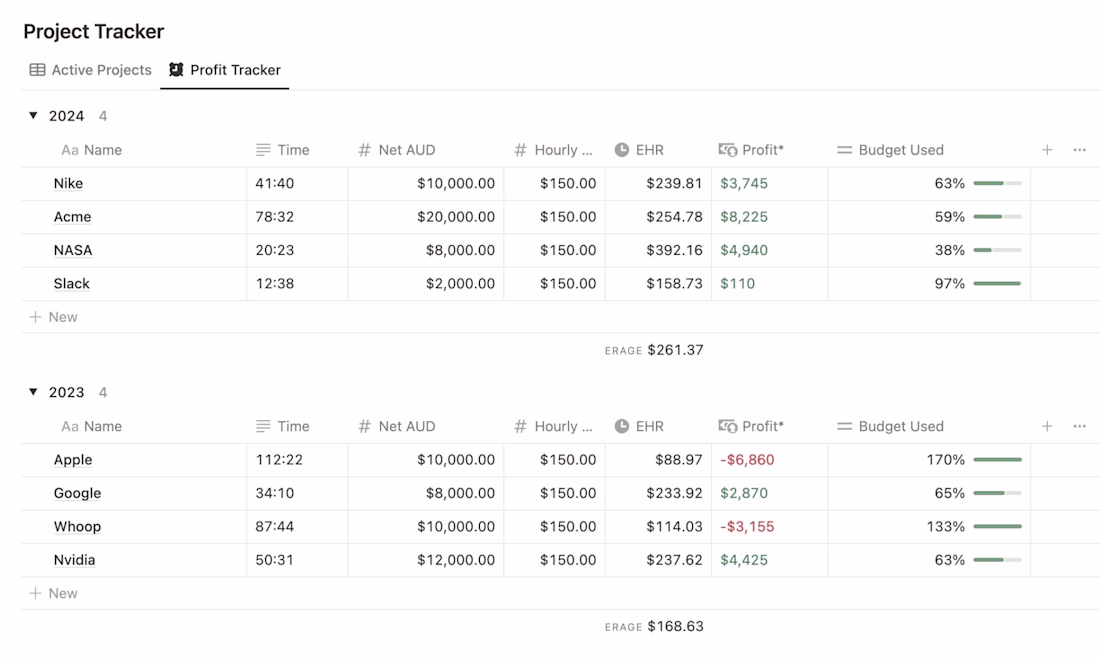Click the Net AUD hash icon in 2024
This screenshot has height=658, width=1100.
click(x=364, y=150)
